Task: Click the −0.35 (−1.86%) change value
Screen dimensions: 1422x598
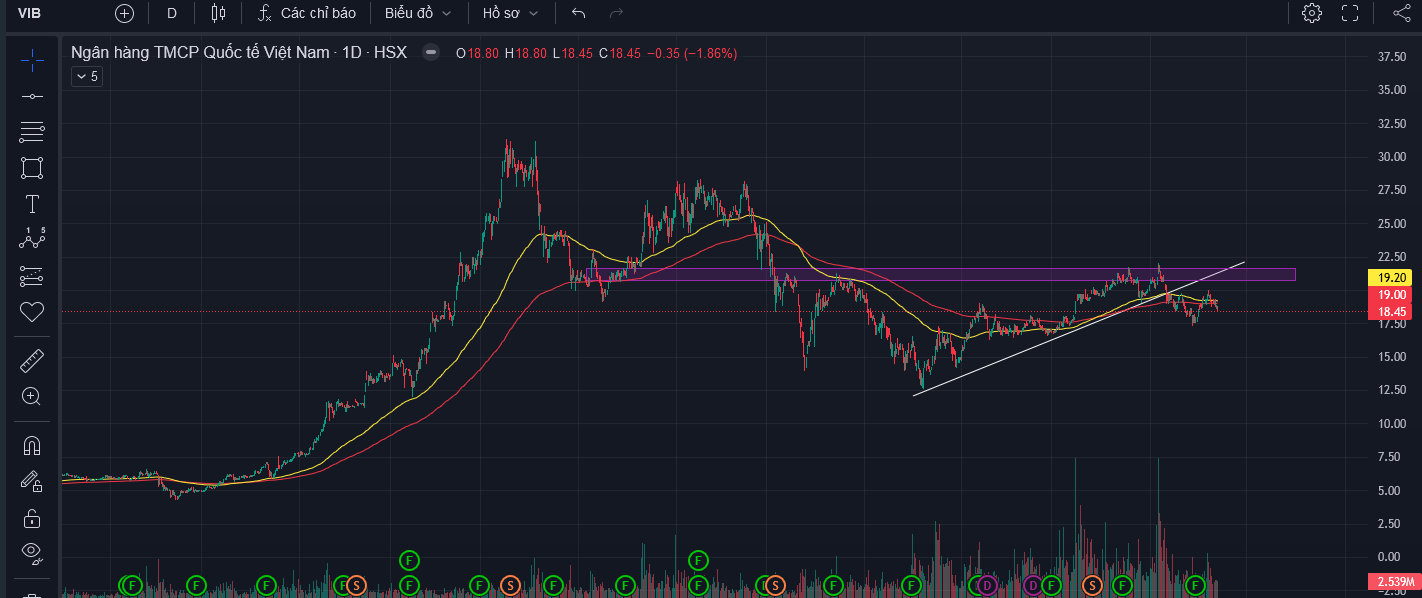Action: click(693, 53)
